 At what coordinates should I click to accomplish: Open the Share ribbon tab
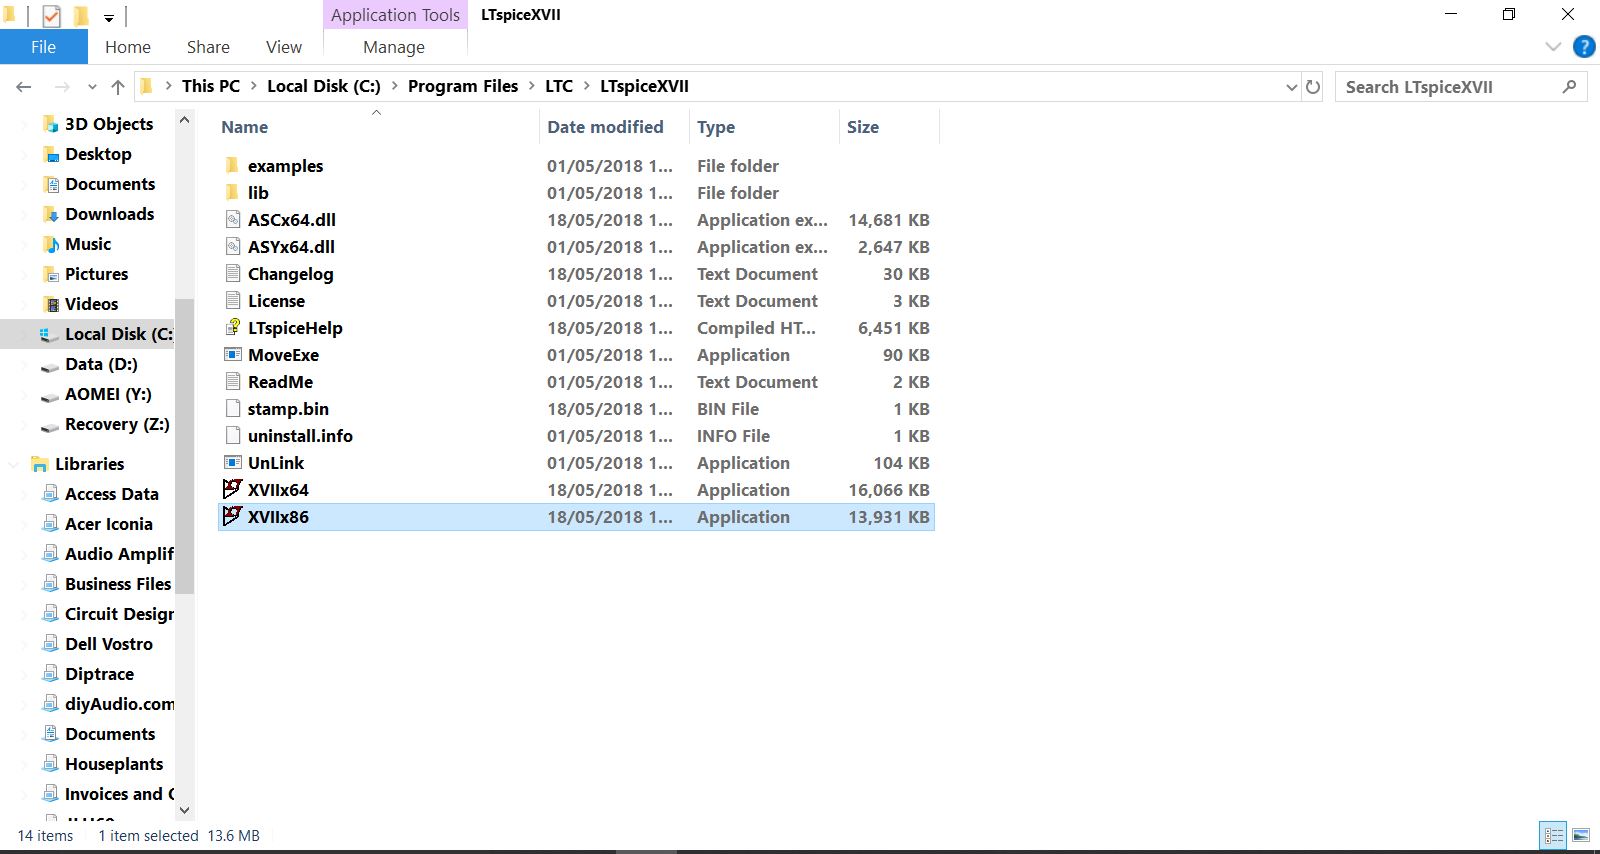click(208, 47)
